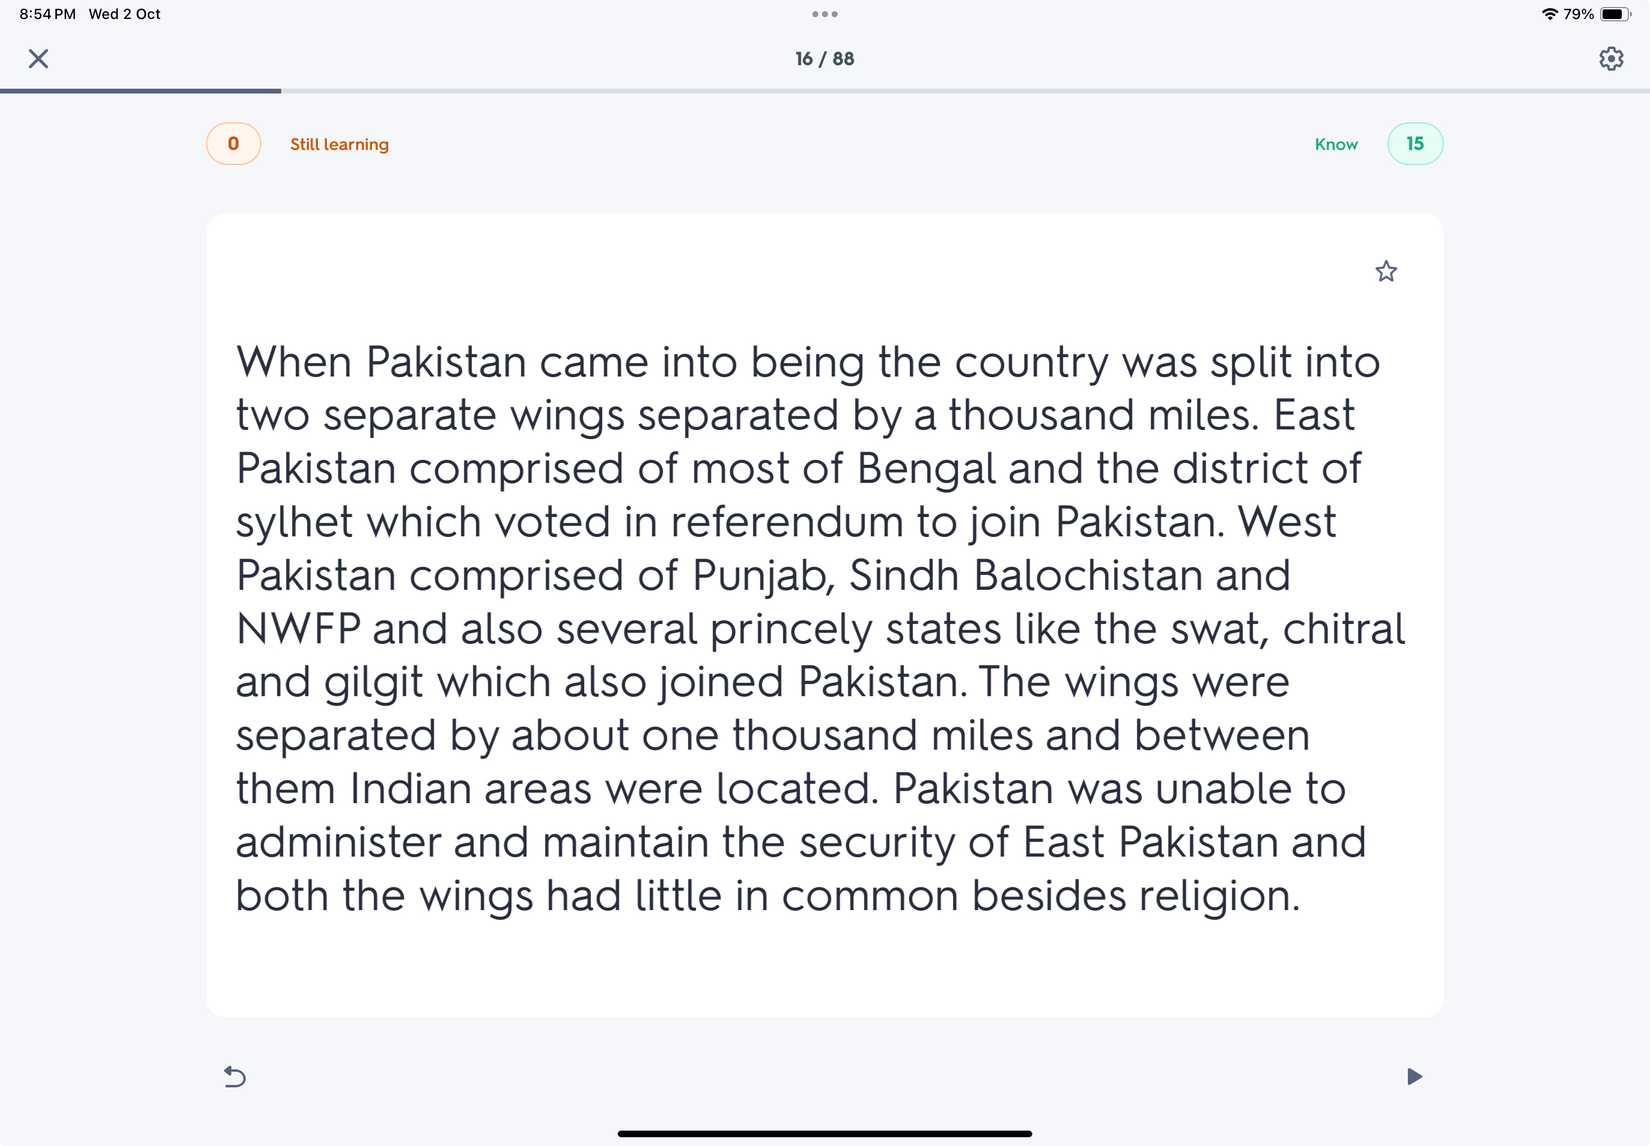The width and height of the screenshot is (1650, 1146).
Task: Start flashcard autoplay
Action: pos(1414,1076)
